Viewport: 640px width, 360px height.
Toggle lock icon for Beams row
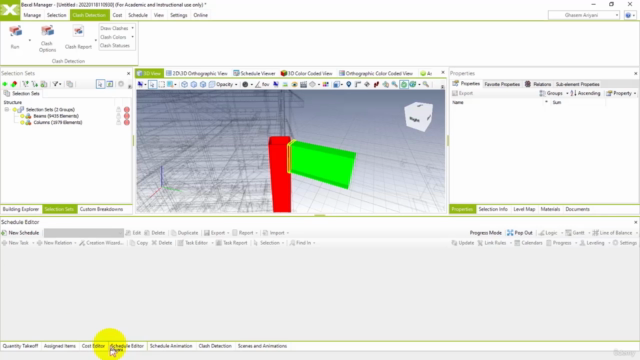(x=118, y=116)
